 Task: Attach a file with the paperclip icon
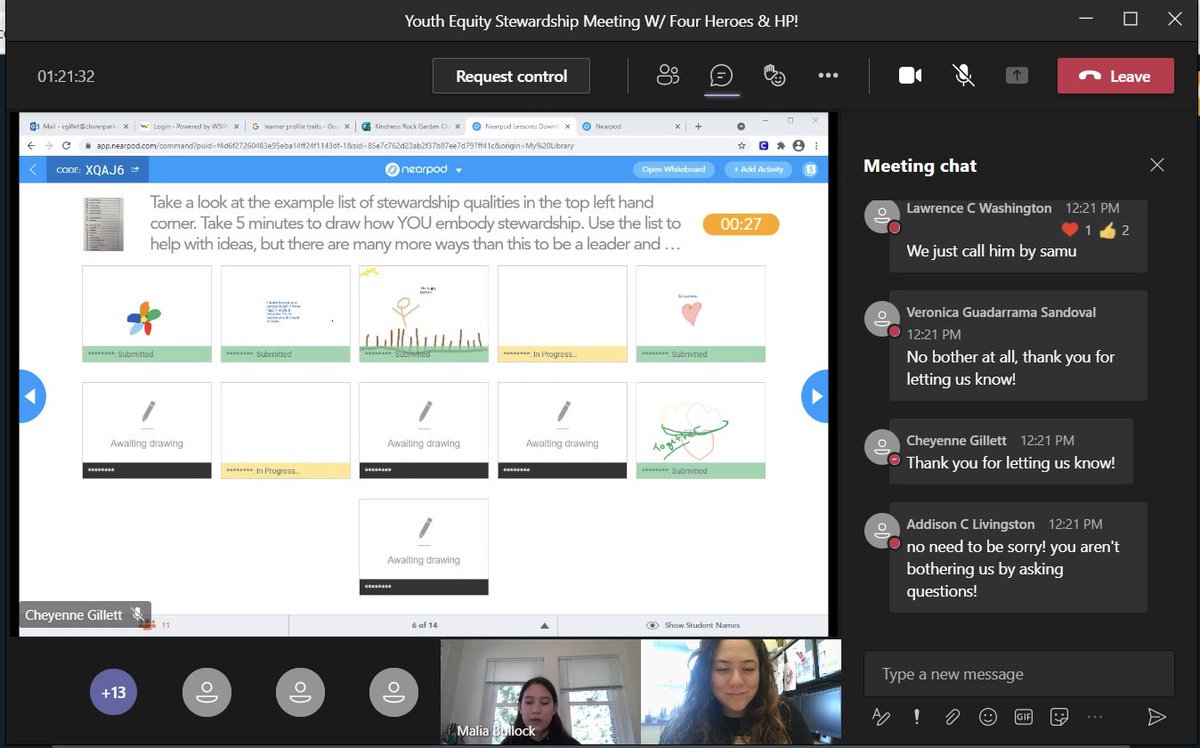[x=953, y=716]
